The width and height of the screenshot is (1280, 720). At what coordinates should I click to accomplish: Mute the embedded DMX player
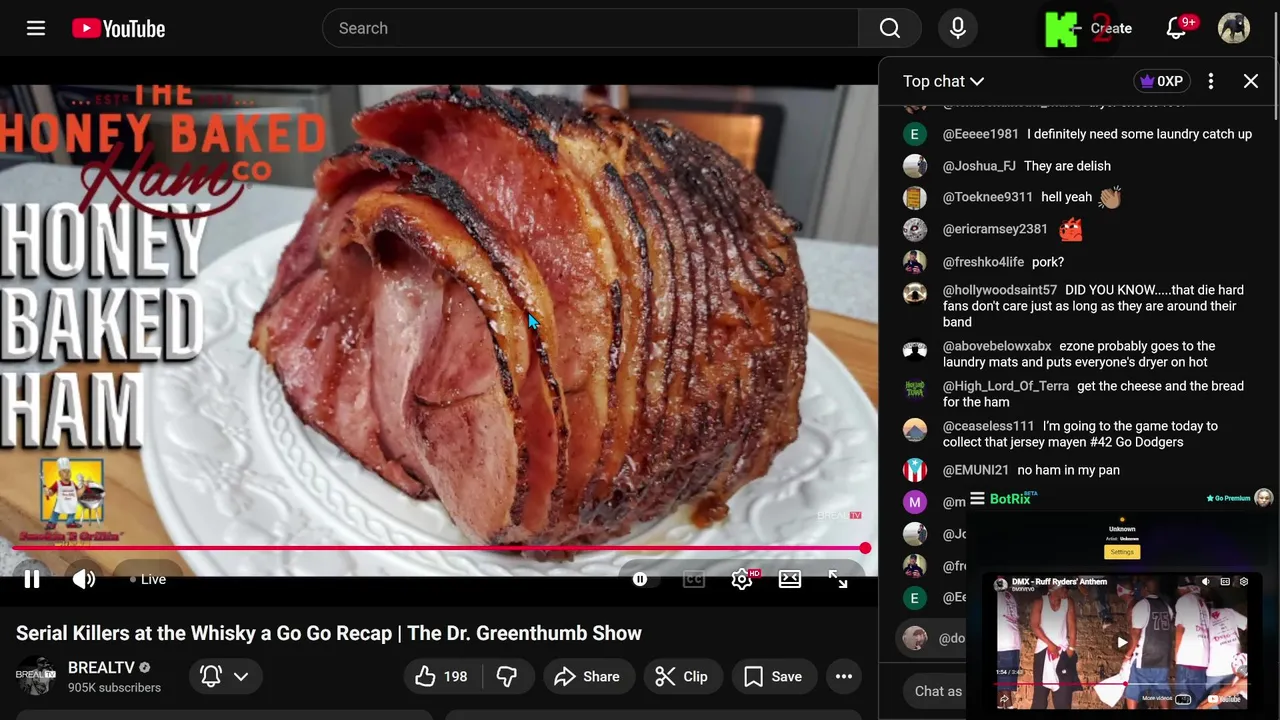pos(1206,581)
